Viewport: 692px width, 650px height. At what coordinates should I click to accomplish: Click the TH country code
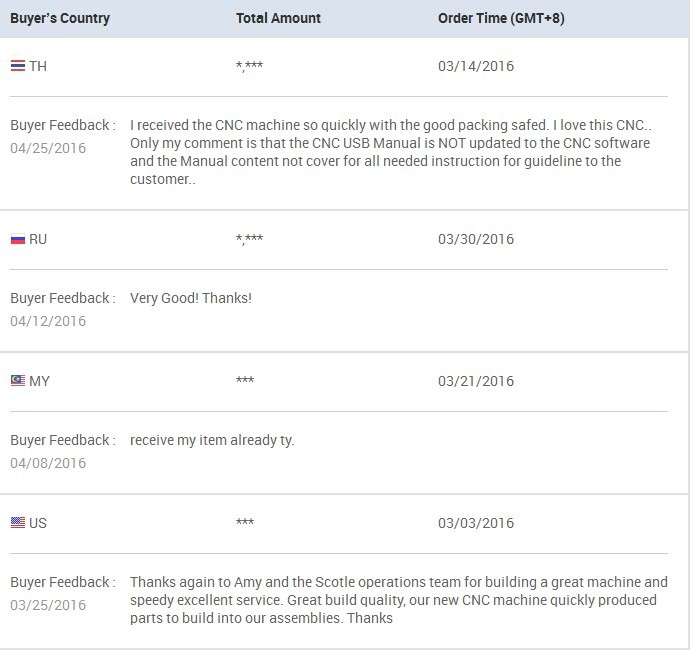coord(38,66)
